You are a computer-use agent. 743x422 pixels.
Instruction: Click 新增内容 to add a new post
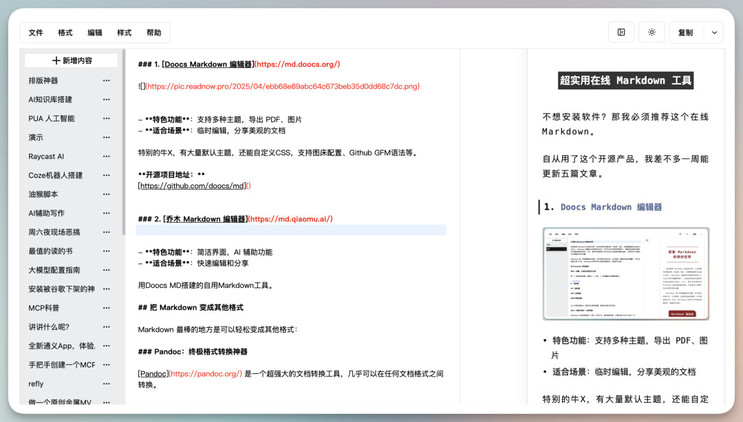(x=71, y=61)
